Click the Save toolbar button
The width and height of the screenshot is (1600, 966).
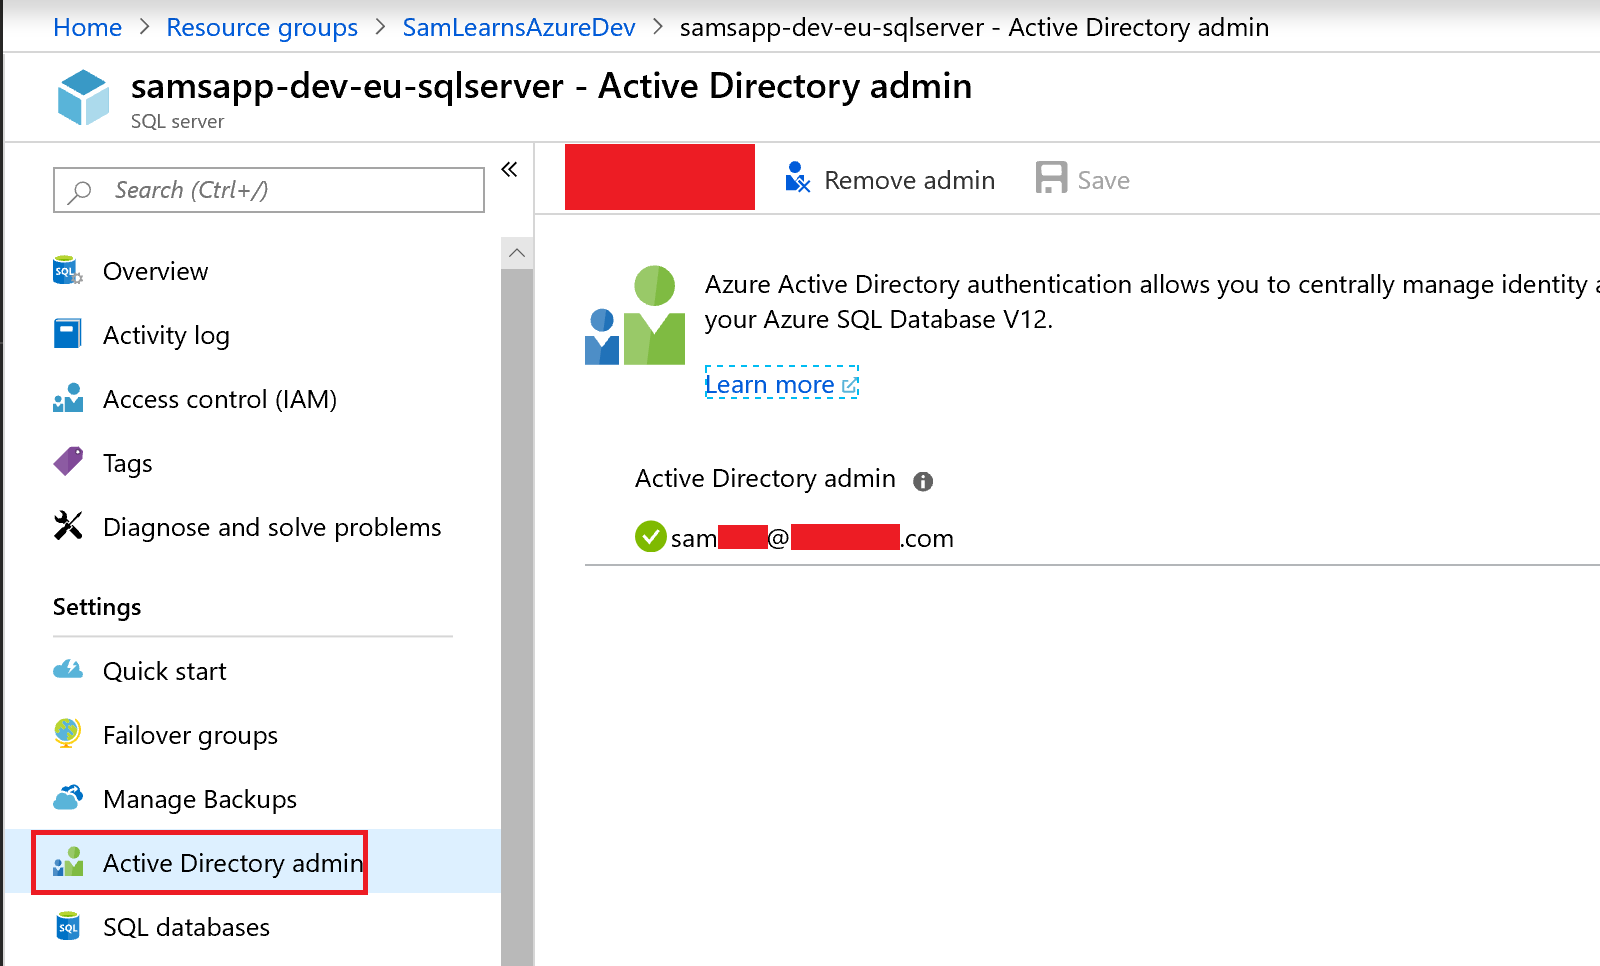1083,180
